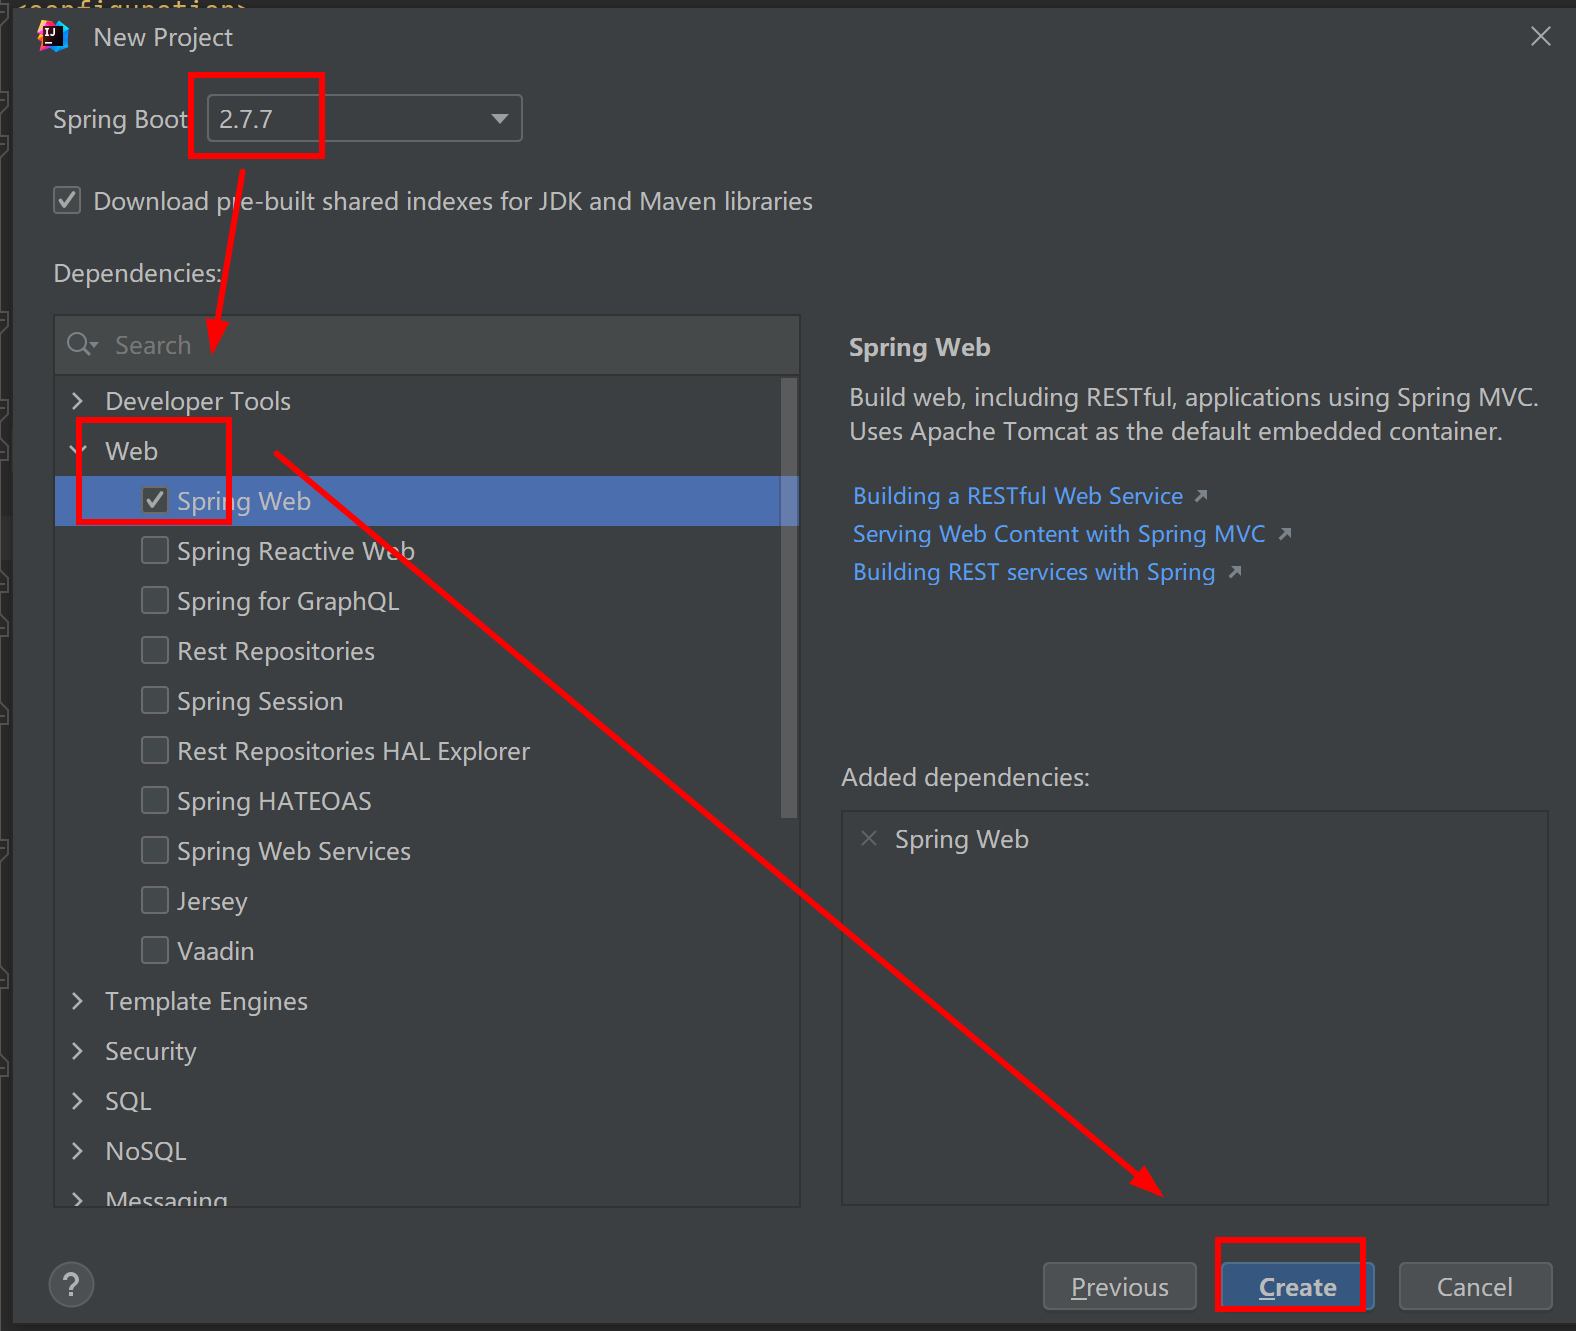Select the SQL tree label

click(x=128, y=1101)
